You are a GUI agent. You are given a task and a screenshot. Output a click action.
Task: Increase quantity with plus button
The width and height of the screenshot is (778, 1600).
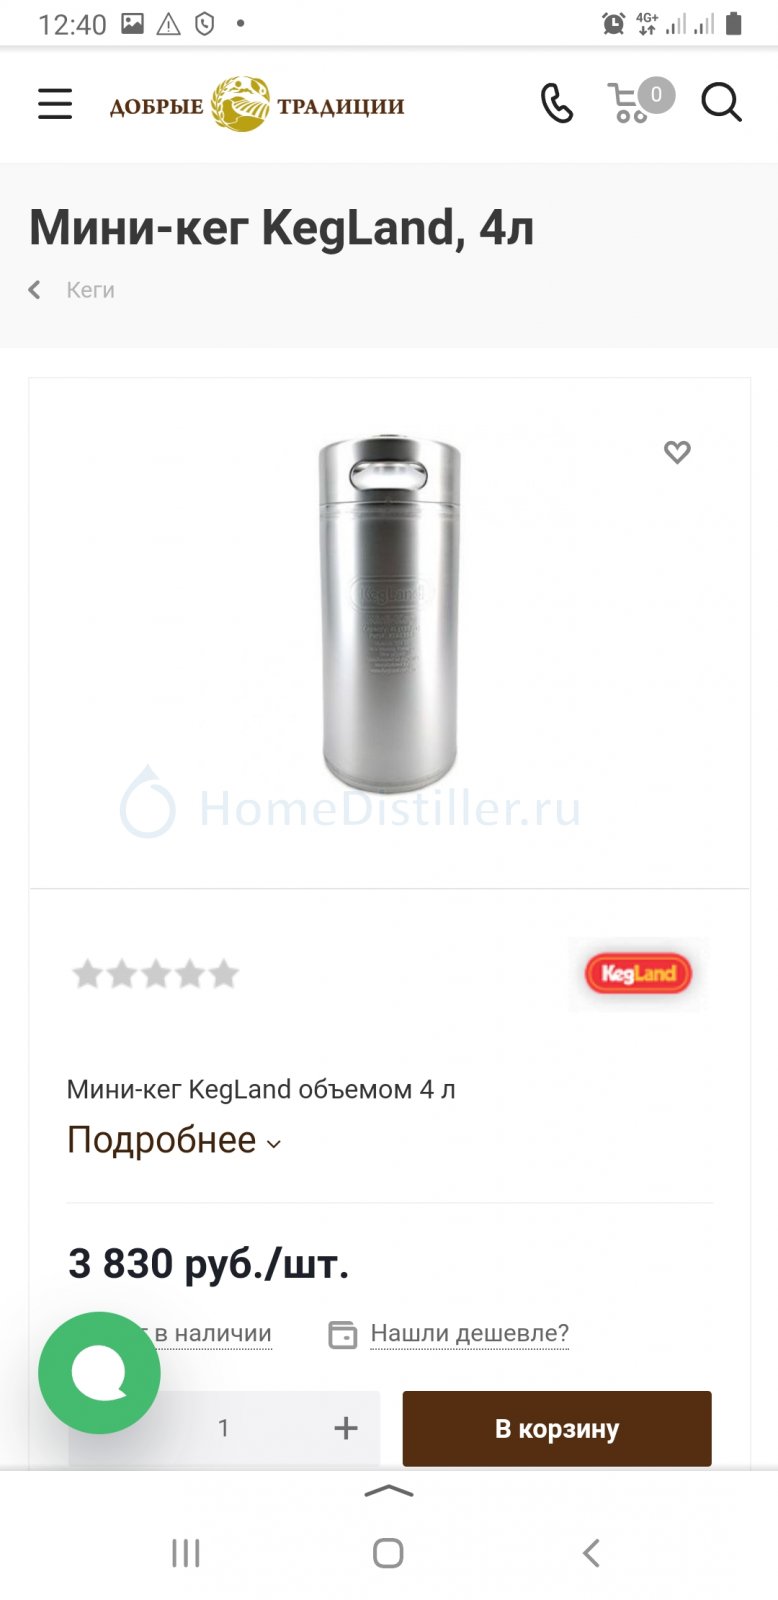(346, 1428)
